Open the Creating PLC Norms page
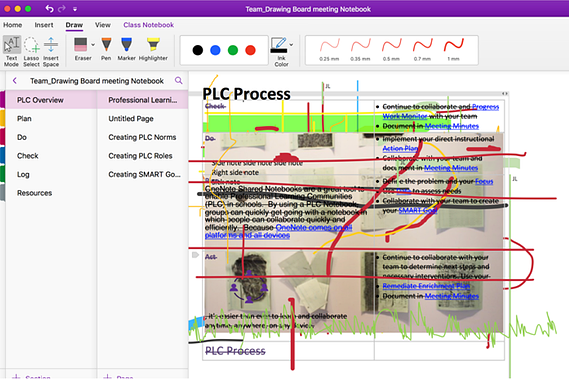569x379 pixels. click(142, 137)
